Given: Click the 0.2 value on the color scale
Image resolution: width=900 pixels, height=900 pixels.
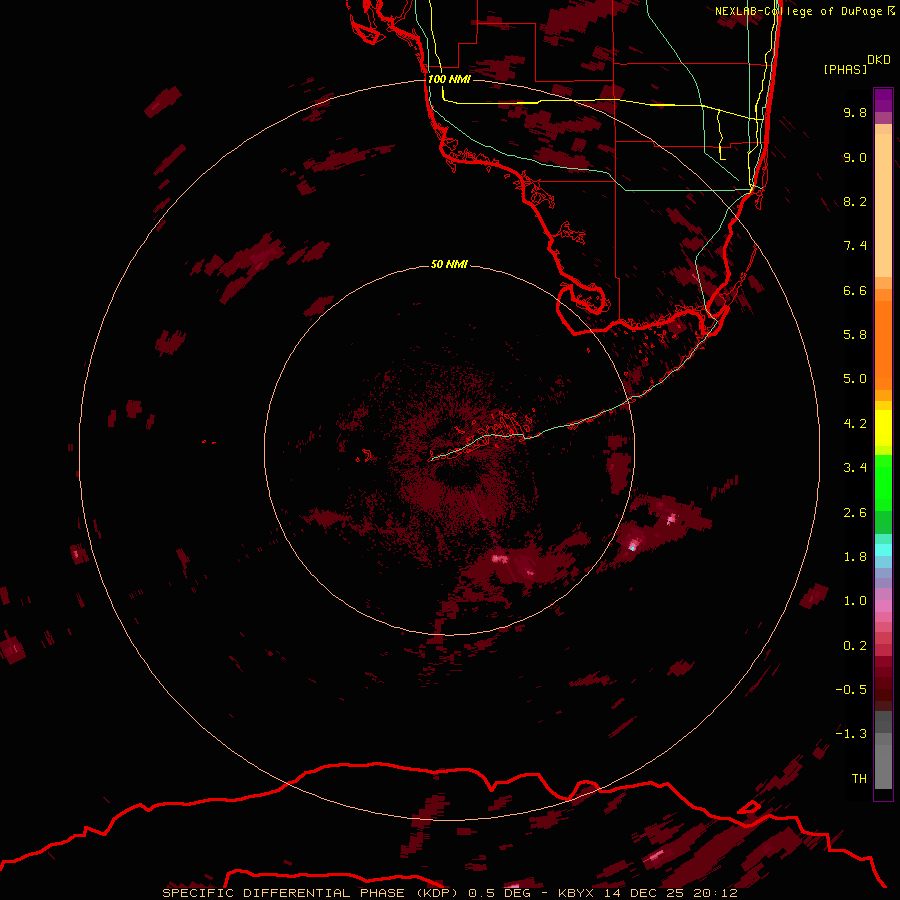Looking at the screenshot, I should click(x=855, y=646).
